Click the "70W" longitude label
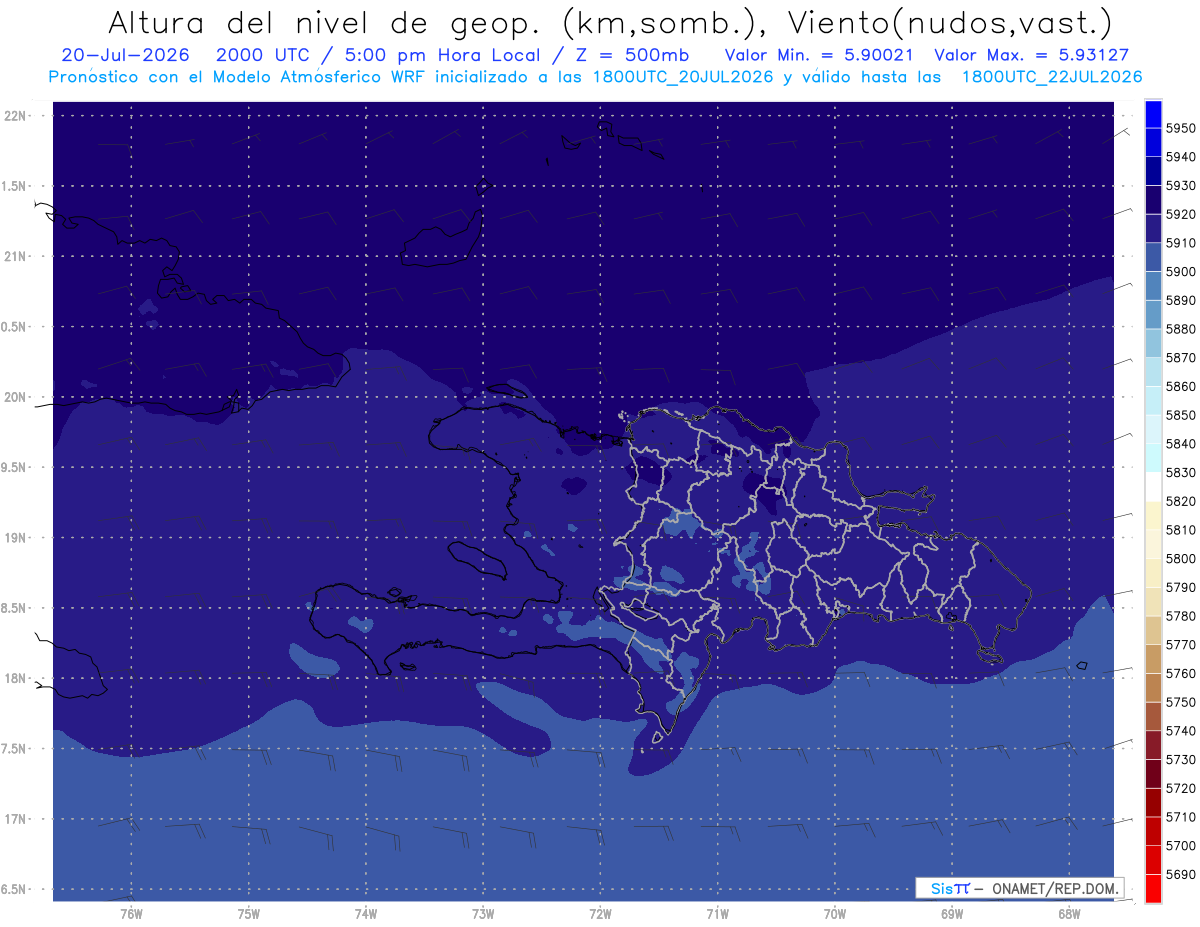This screenshot has height=927, width=1200. [x=834, y=914]
